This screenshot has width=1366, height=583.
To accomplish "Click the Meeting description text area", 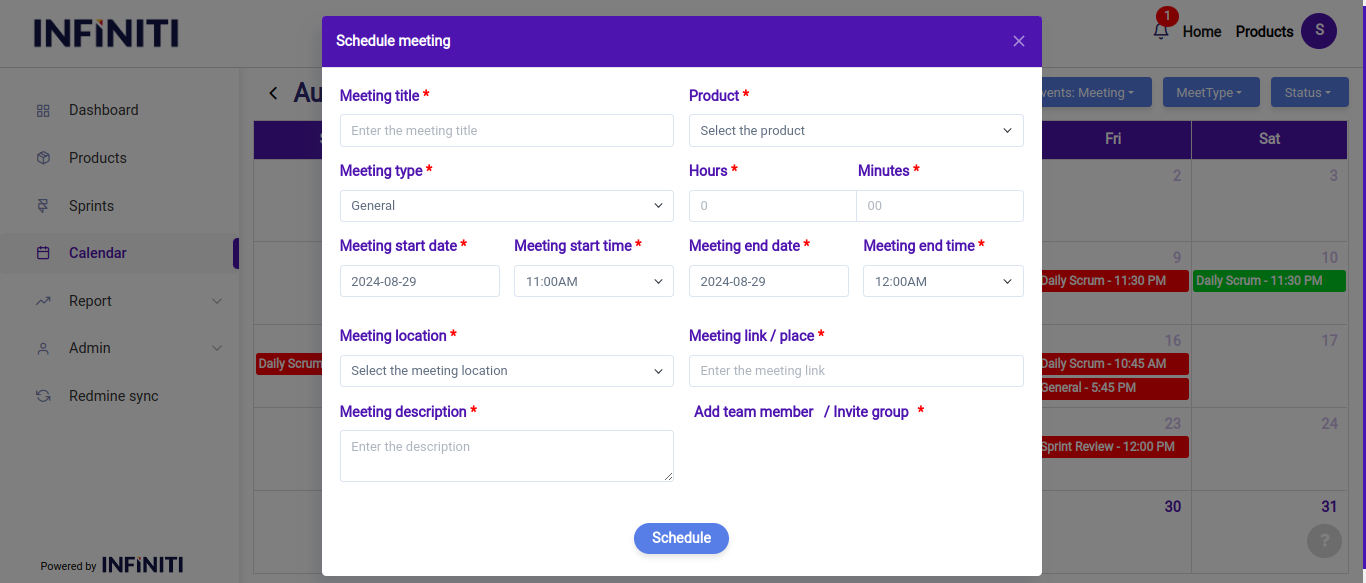I will point(506,456).
